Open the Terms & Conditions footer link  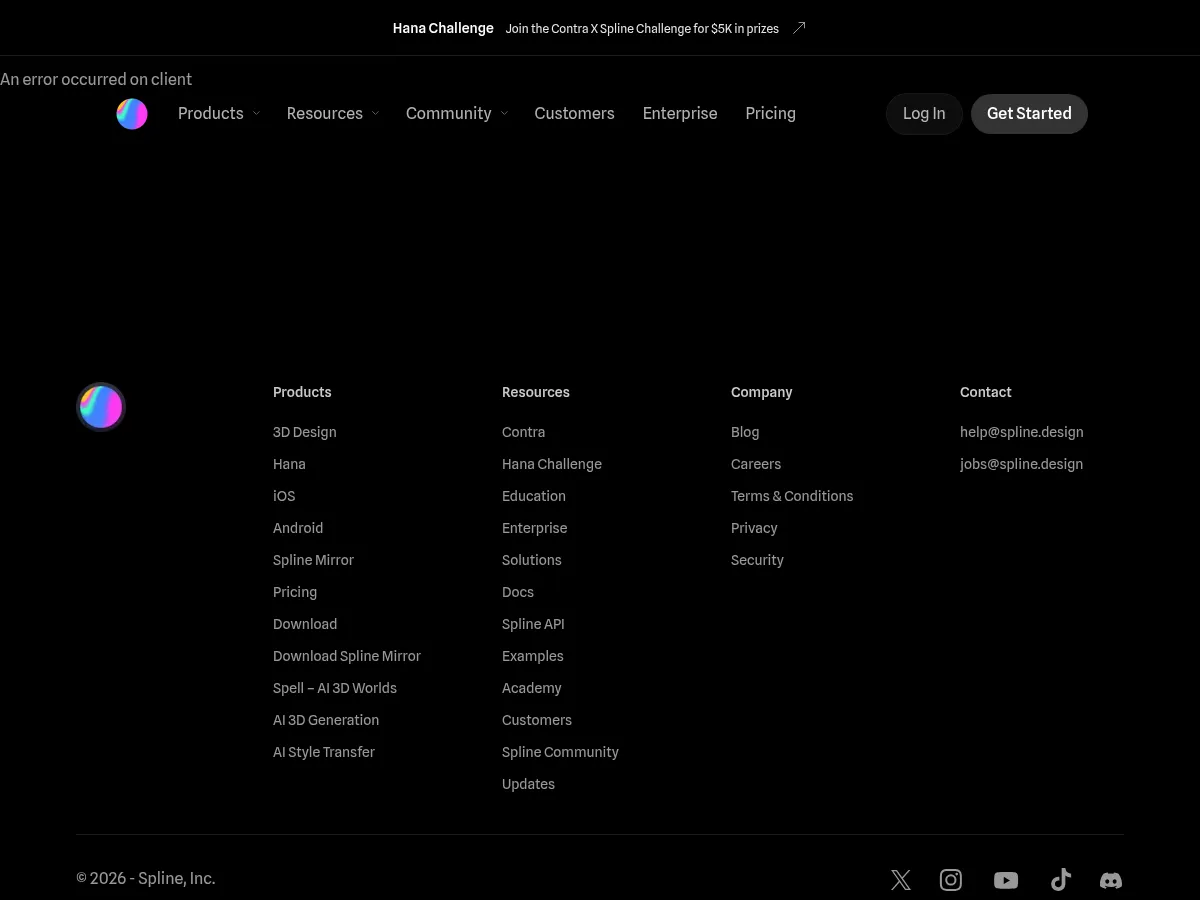pyautogui.click(x=792, y=496)
